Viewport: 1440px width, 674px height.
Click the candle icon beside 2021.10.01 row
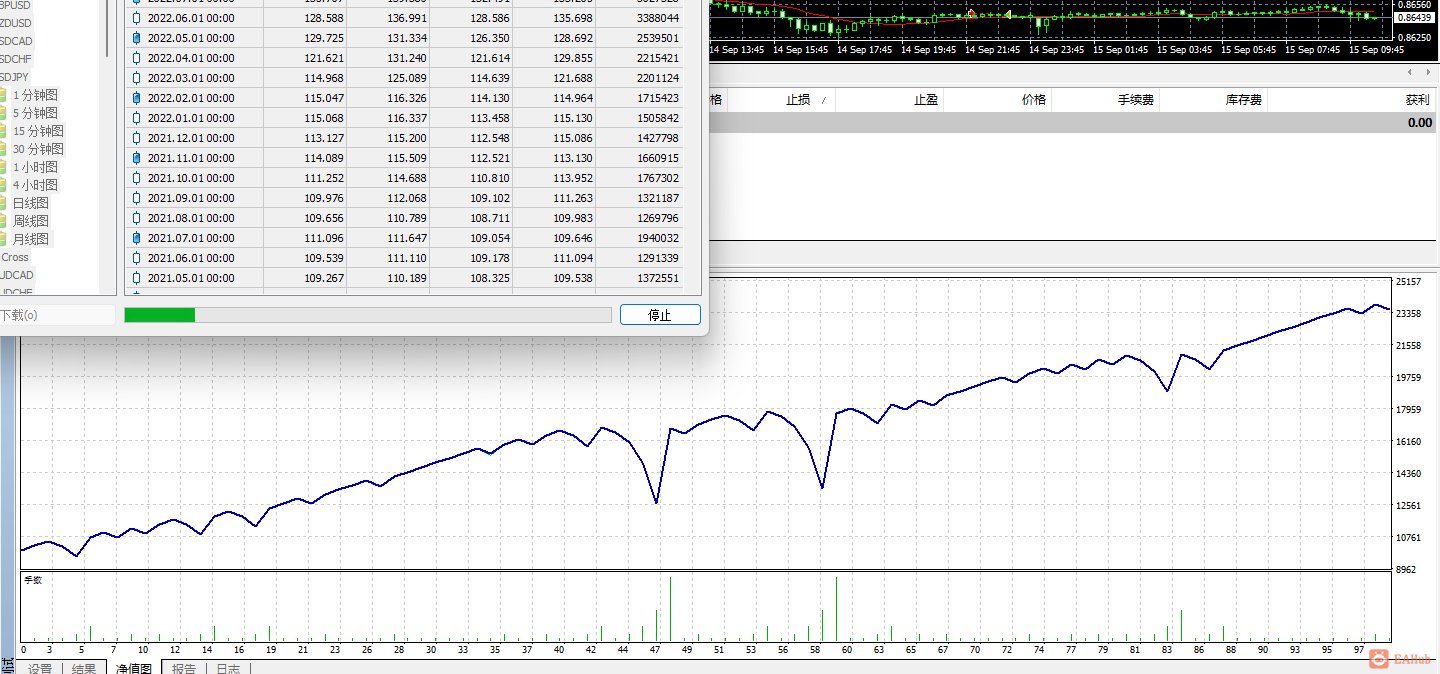tap(137, 178)
